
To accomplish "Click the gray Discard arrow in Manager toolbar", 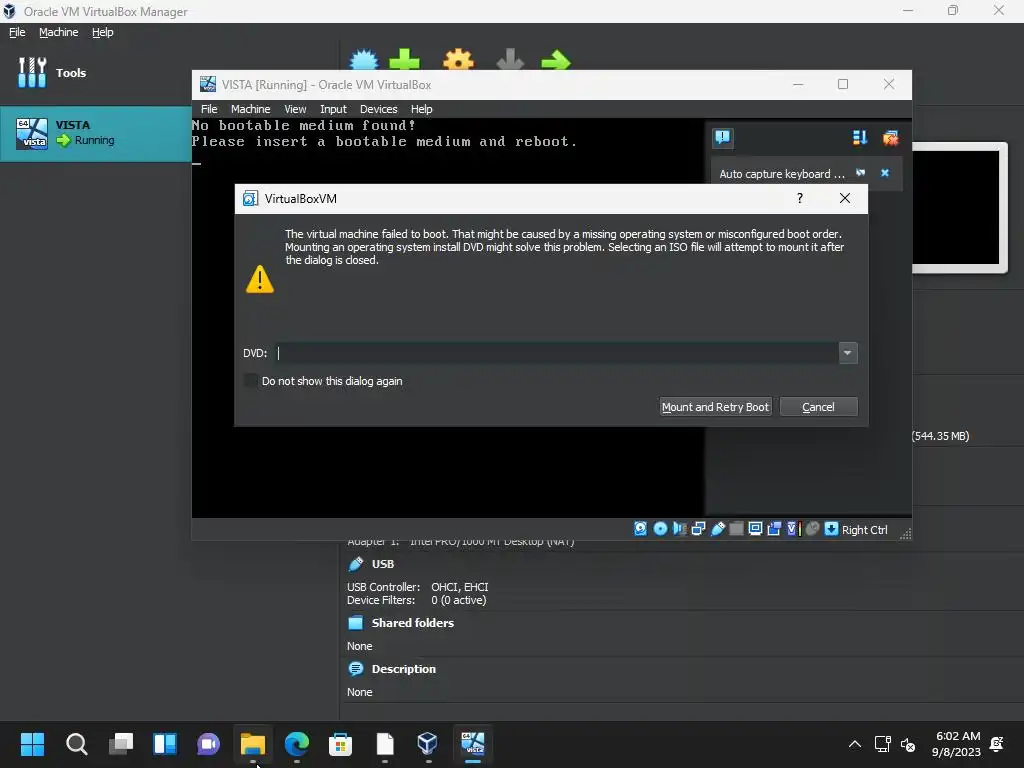I will 510,60.
